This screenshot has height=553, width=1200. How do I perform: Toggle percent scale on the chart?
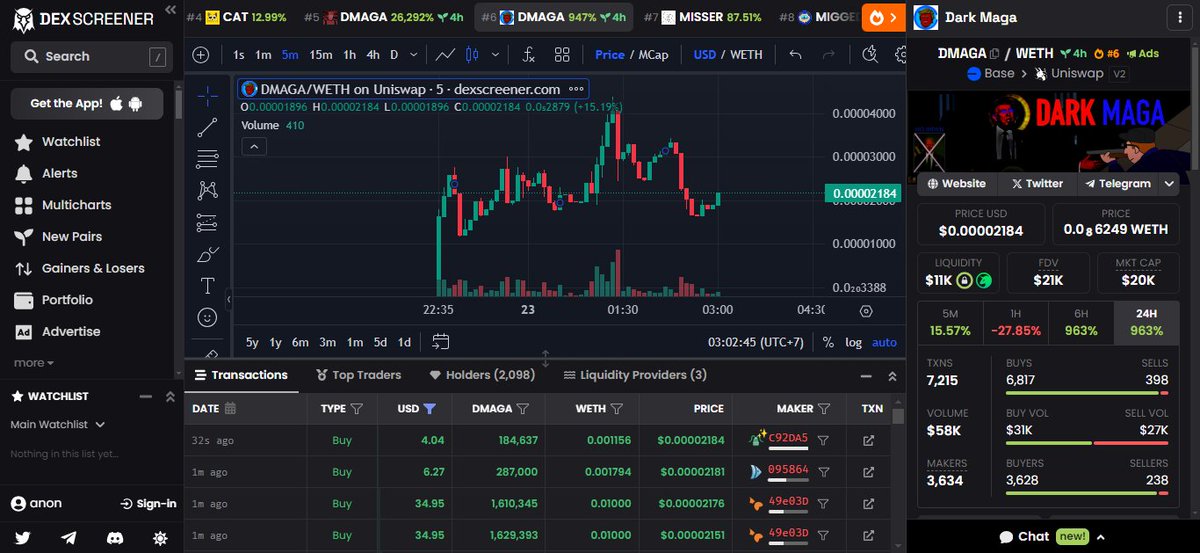[x=828, y=342]
